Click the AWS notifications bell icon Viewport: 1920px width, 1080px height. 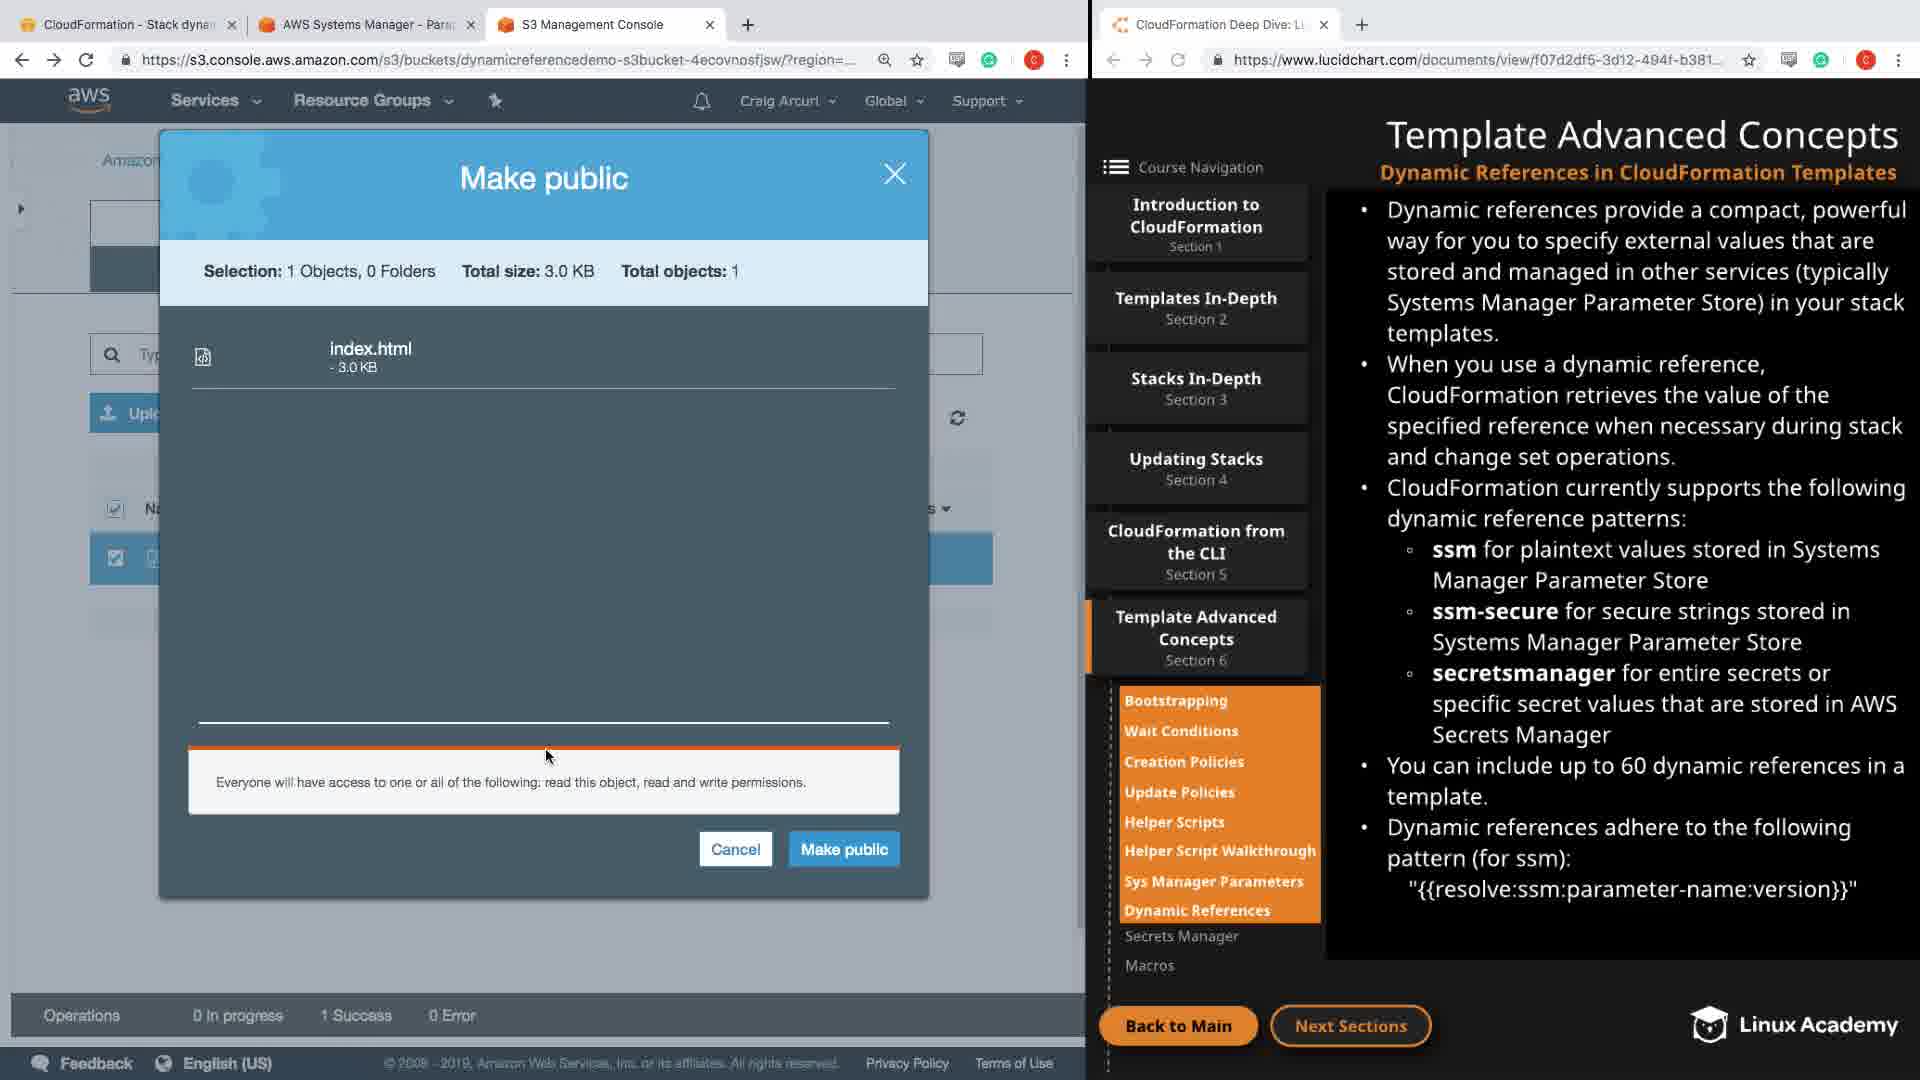[x=702, y=101]
